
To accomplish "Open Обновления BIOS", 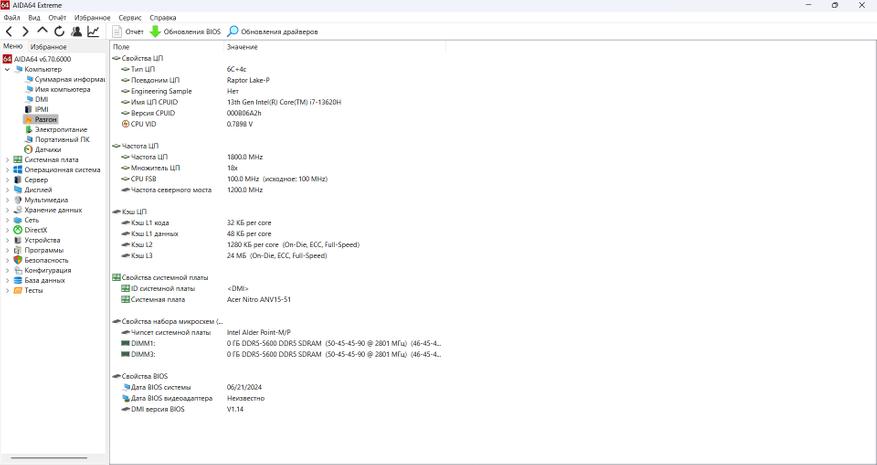I will click(185, 32).
